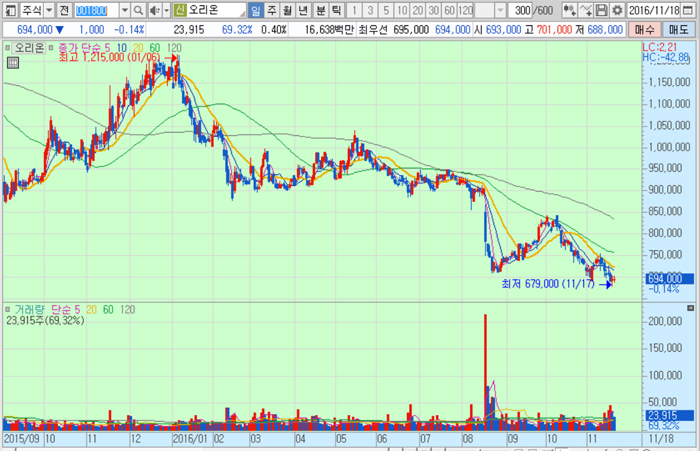Click the stock code input field
The width and height of the screenshot is (700, 451).
point(97,10)
